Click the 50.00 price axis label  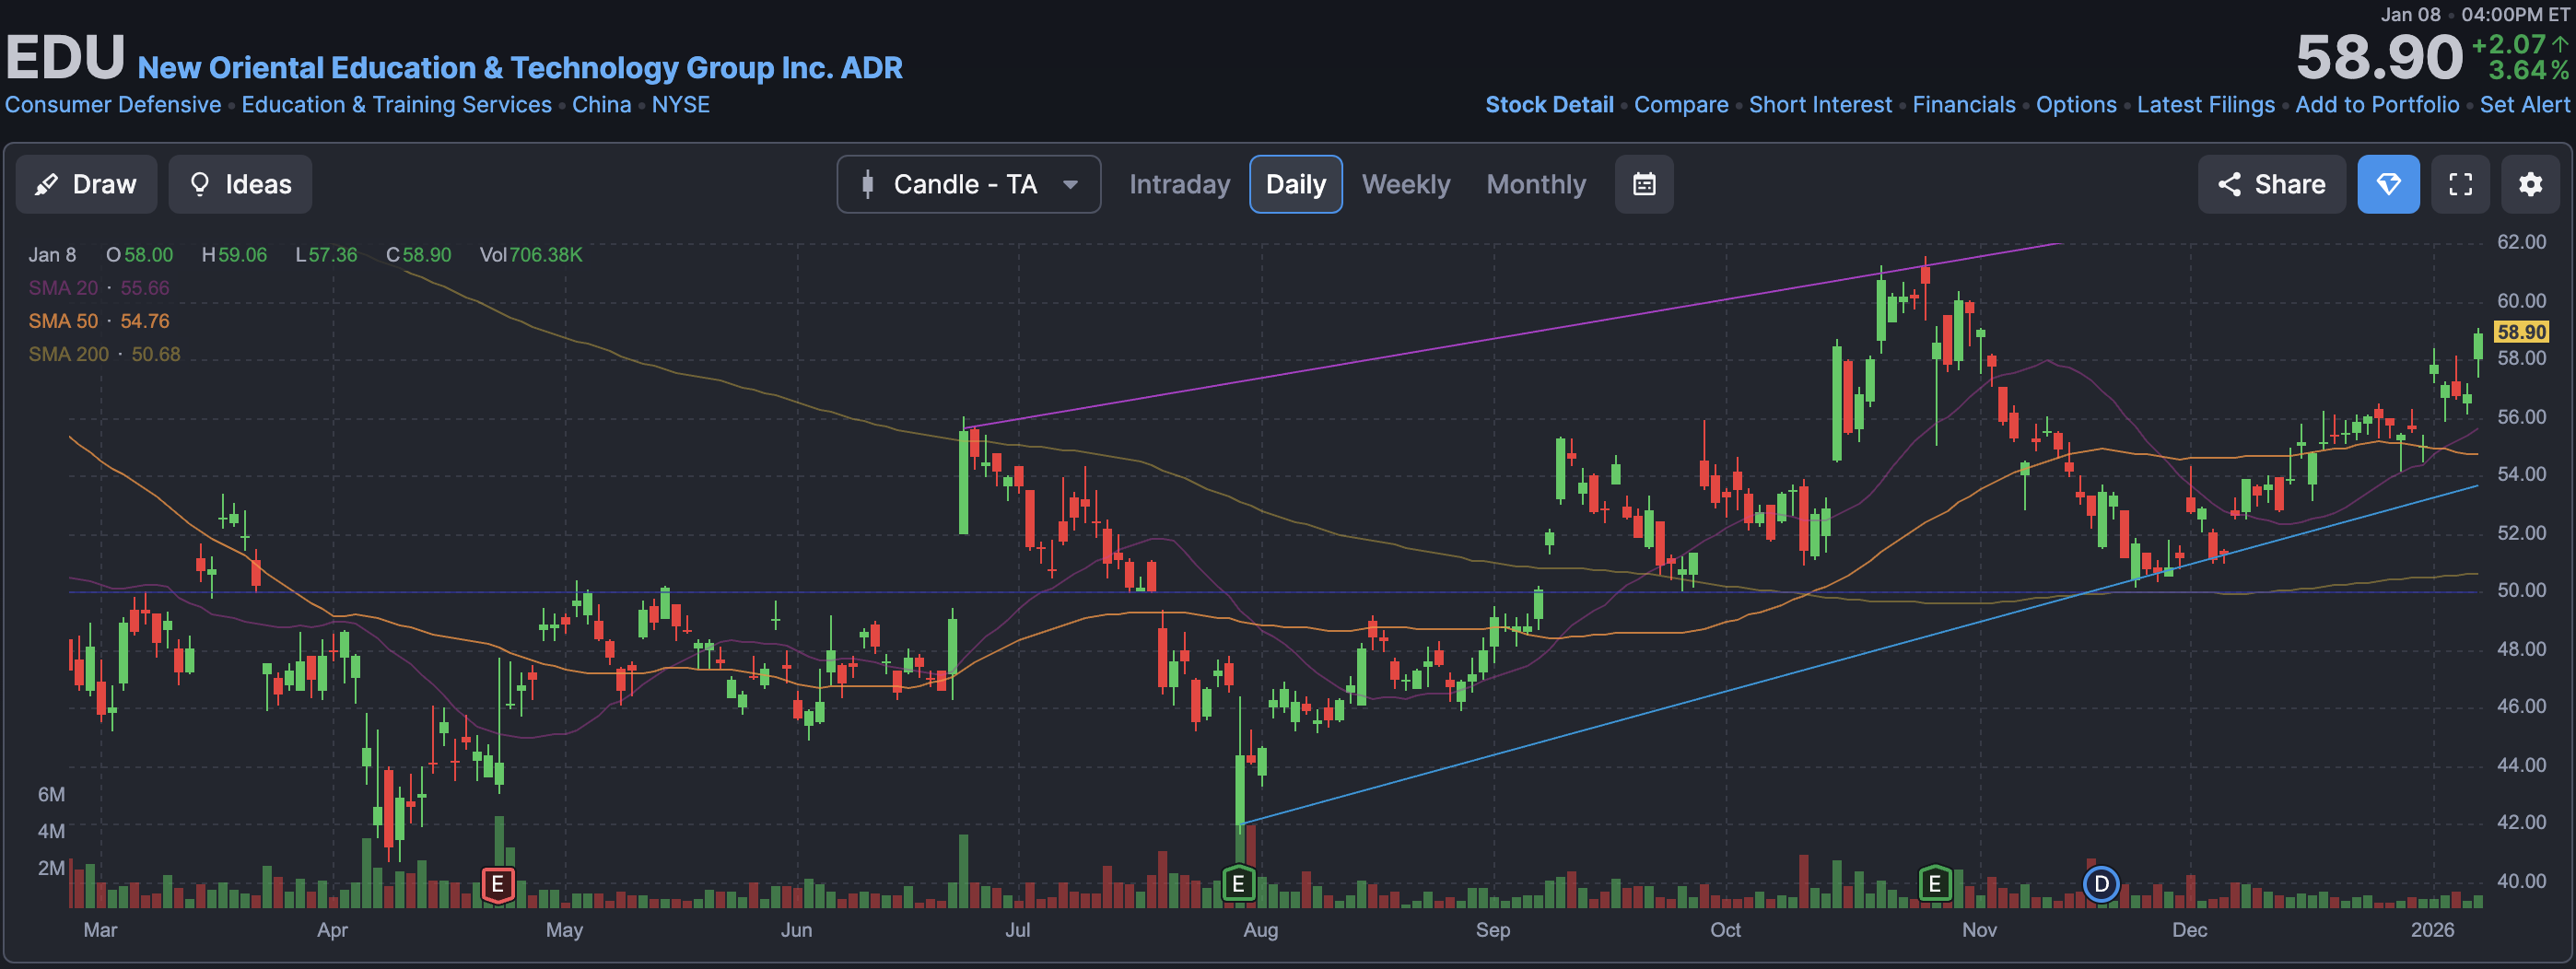click(x=2520, y=590)
